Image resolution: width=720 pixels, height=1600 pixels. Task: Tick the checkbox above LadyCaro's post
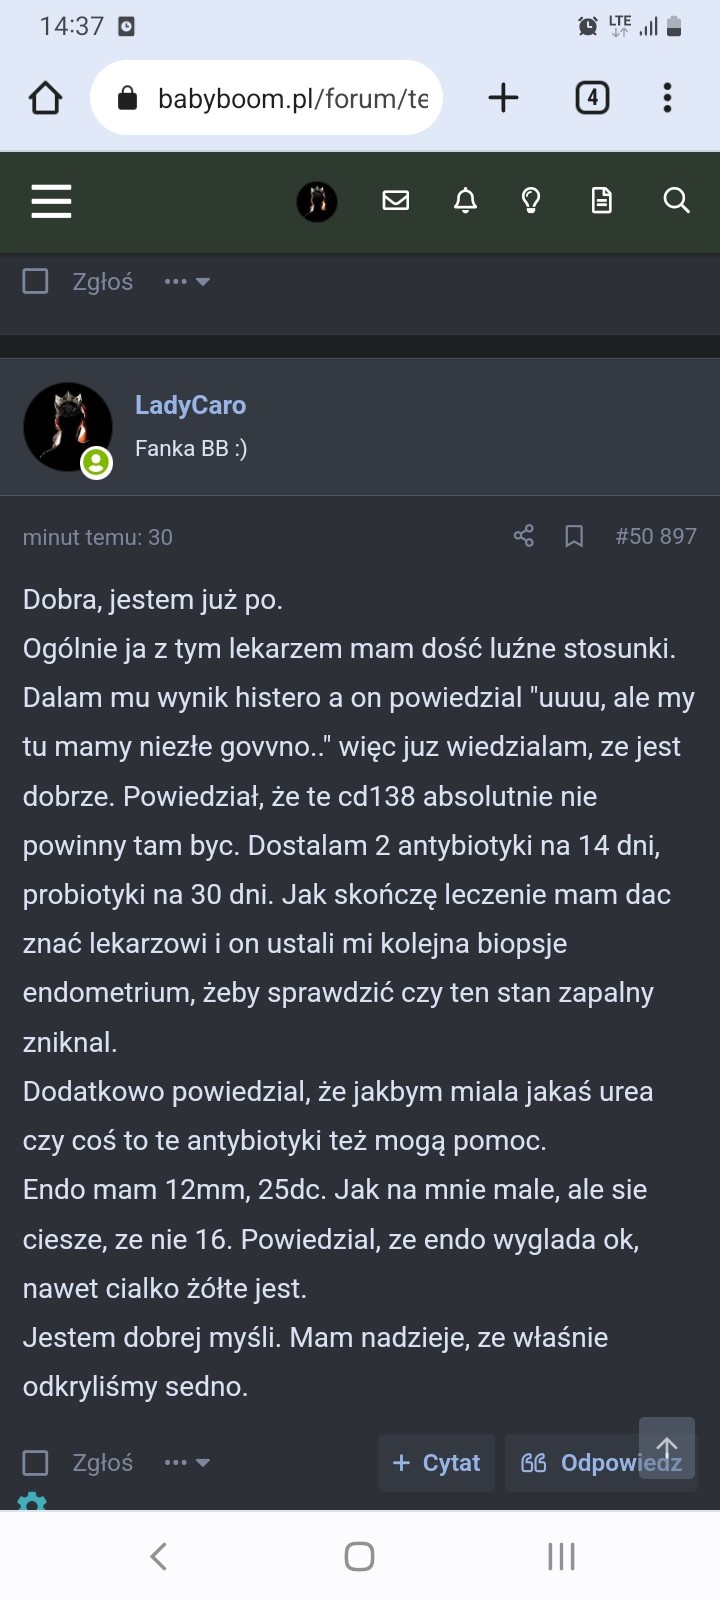coord(36,281)
